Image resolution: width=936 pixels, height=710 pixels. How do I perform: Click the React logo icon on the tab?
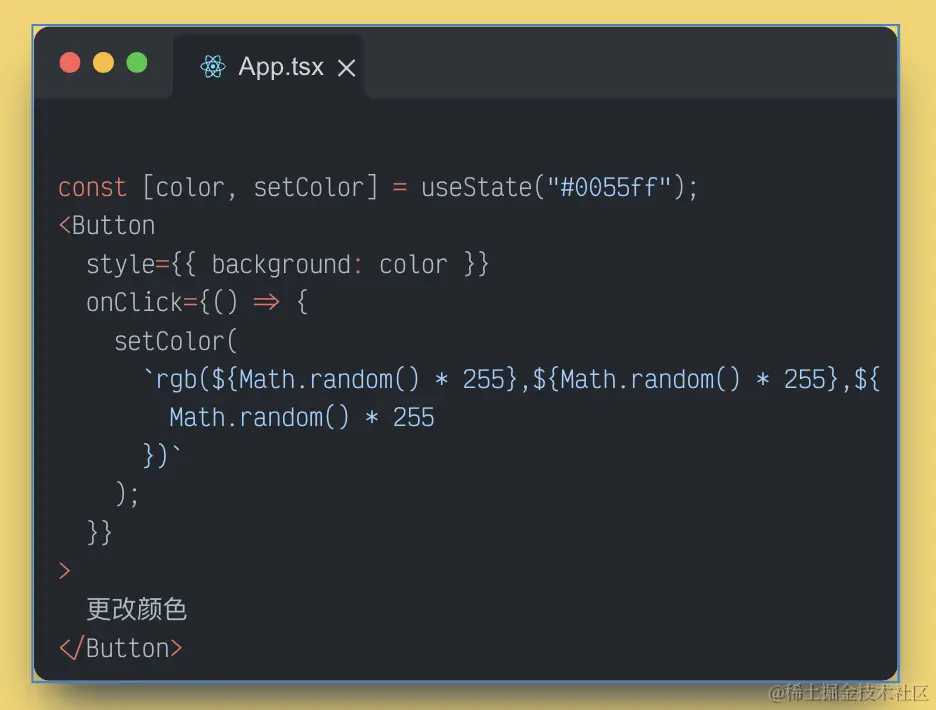tap(212, 67)
